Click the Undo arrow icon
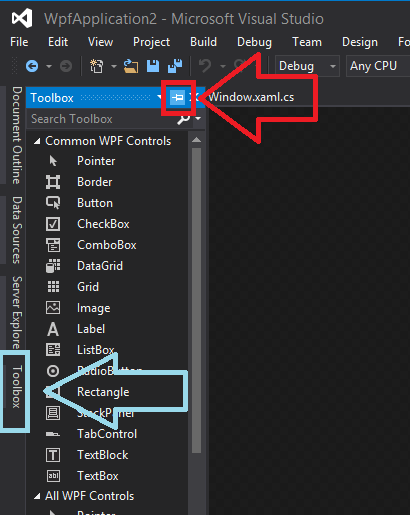 click(205, 66)
